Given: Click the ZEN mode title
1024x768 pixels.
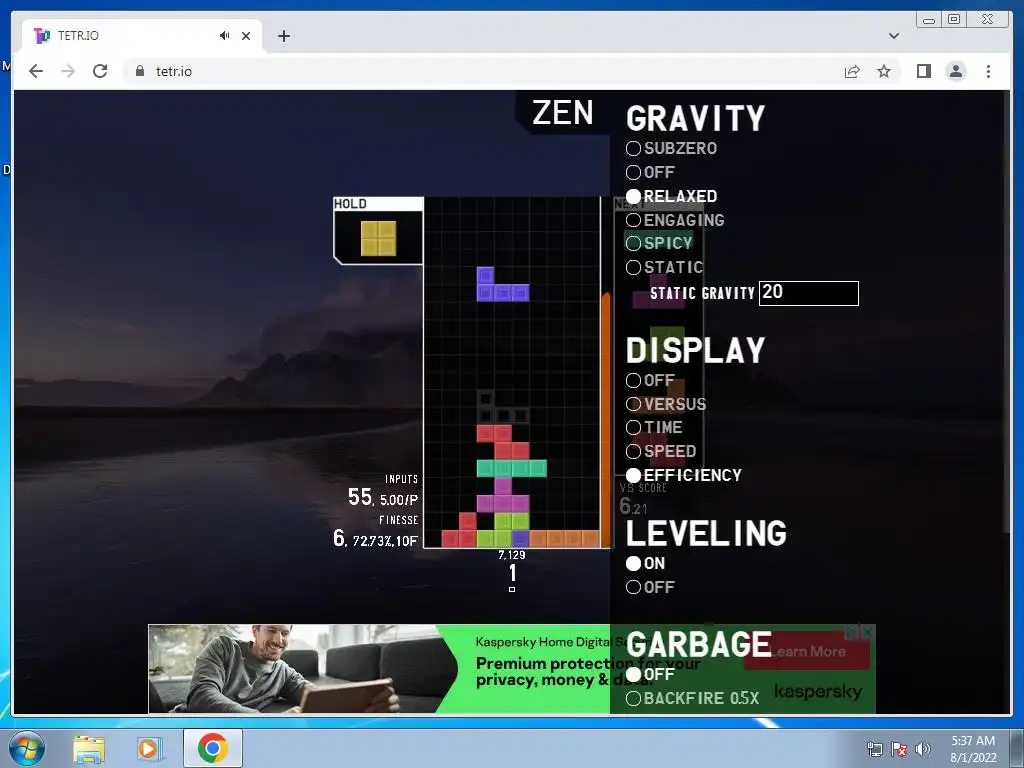Looking at the screenshot, I should pyautogui.click(x=562, y=112).
